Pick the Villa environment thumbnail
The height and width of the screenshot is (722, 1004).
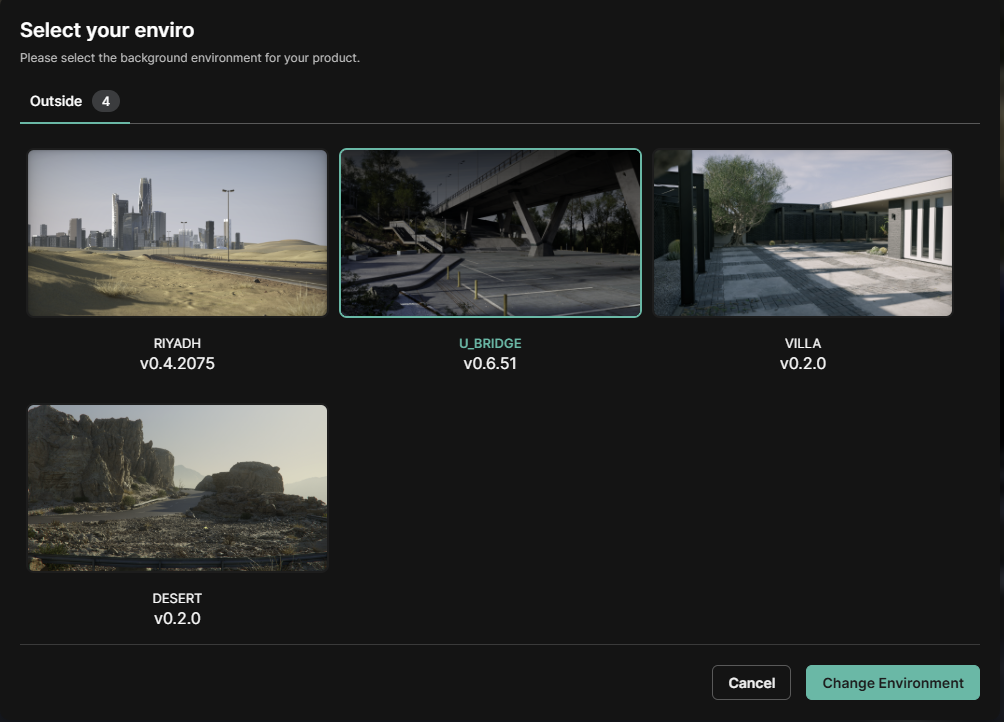click(802, 233)
